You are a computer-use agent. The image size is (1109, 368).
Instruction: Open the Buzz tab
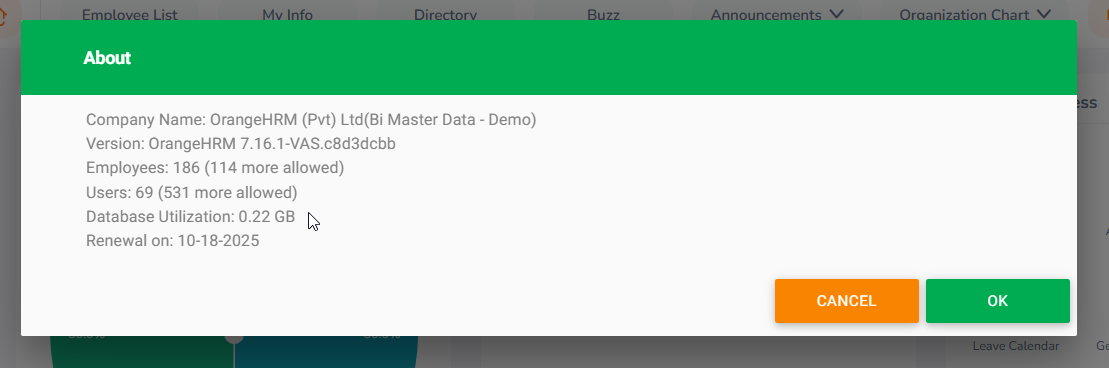point(603,15)
